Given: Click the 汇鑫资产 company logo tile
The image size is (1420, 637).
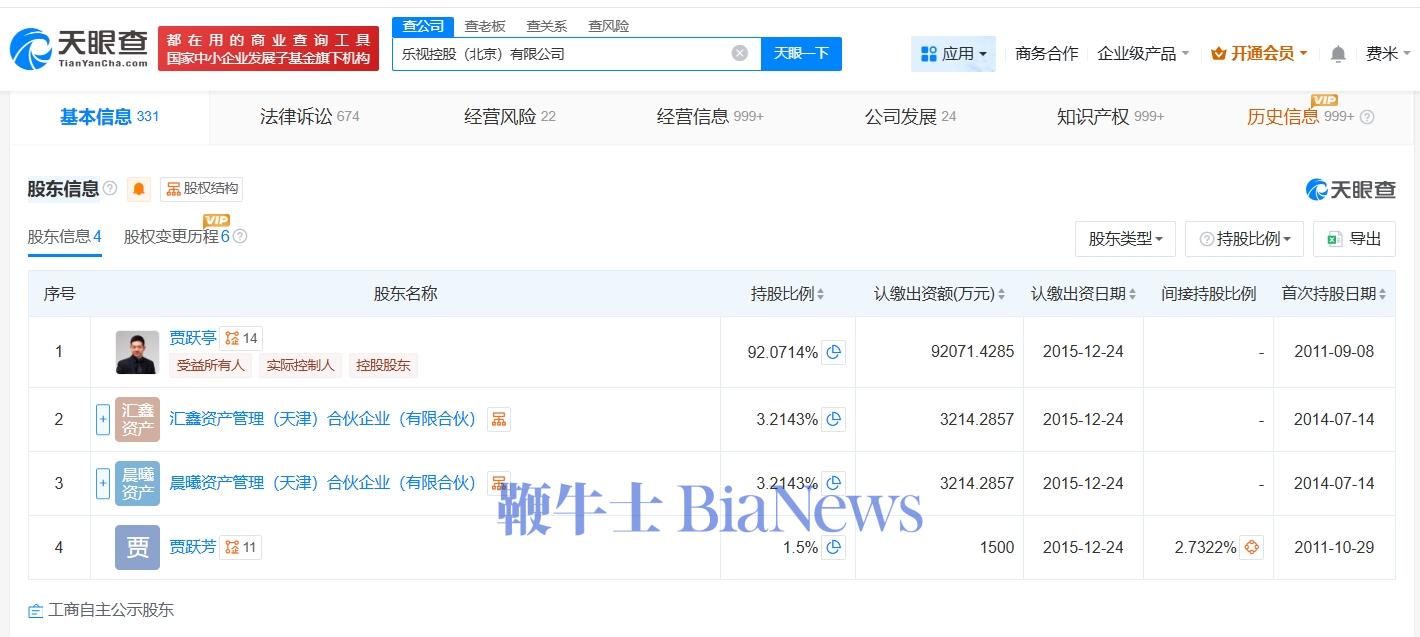Looking at the screenshot, I should 137,419.
